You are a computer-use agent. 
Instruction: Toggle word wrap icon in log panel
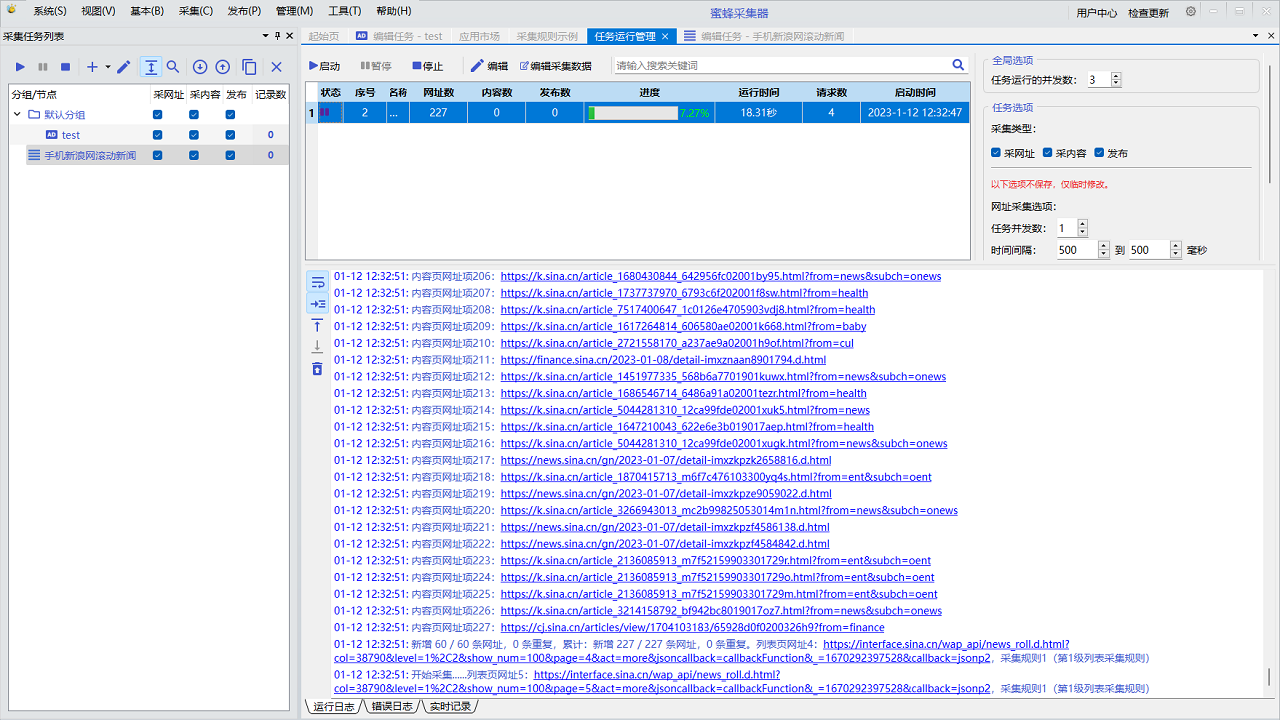(317, 282)
